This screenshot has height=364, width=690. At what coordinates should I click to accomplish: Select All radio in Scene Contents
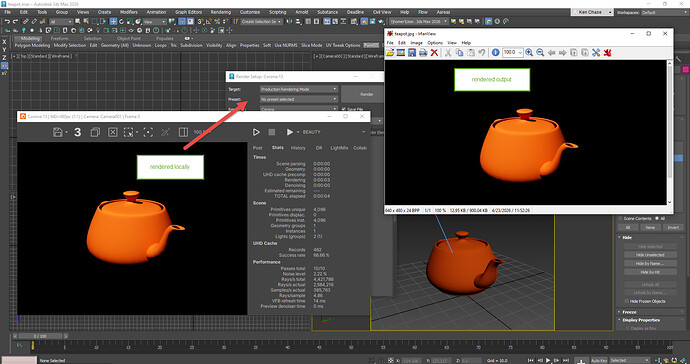(x=657, y=218)
